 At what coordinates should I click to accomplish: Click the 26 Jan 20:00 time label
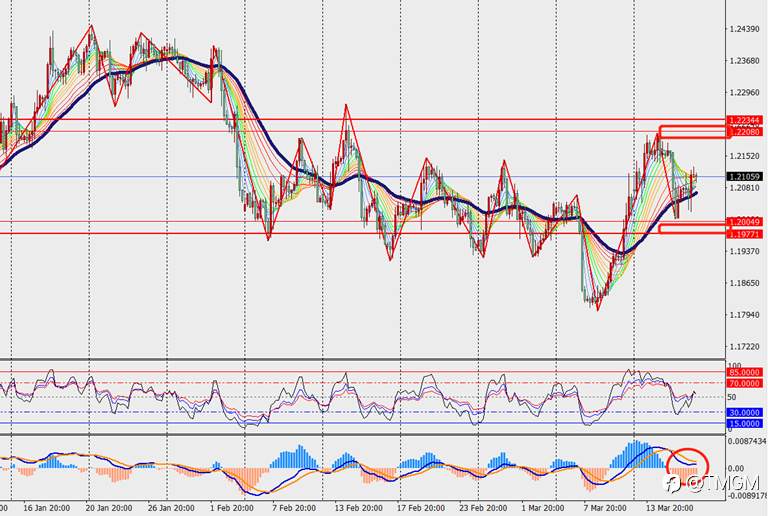(x=171, y=508)
